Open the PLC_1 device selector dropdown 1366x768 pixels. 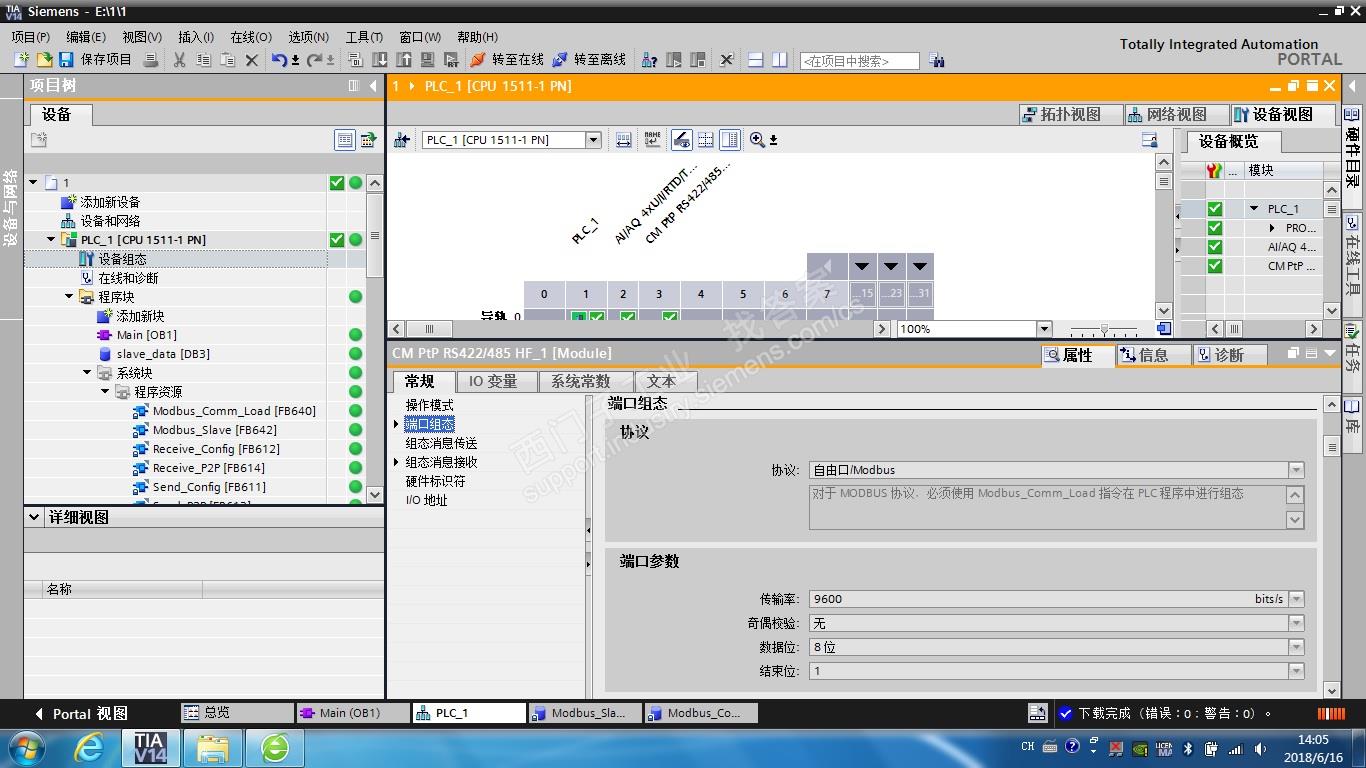[x=593, y=140]
